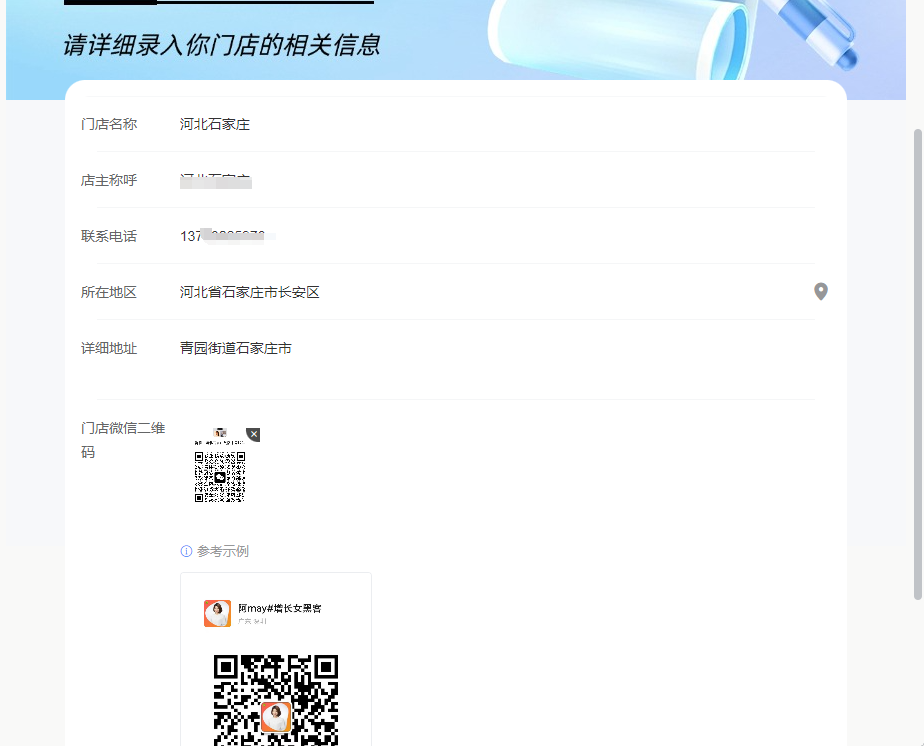Click the heading 请详细录入你门店的相关信息
This screenshot has height=746, width=924.
[x=222, y=45]
